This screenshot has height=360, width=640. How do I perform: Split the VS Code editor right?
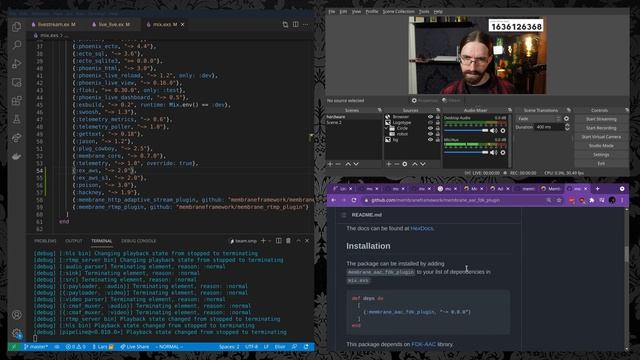(x=296, y=24)
